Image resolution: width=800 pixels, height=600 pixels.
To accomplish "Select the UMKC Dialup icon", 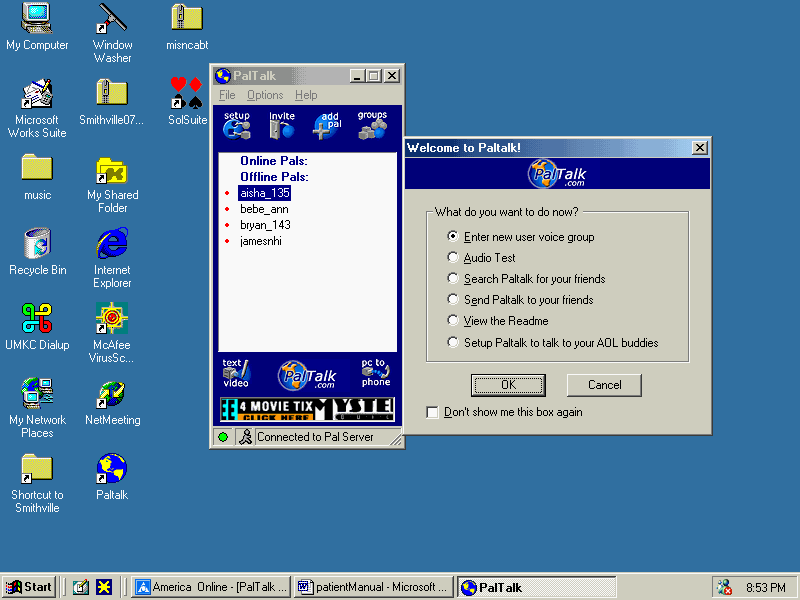I will (x=37, y=327).
